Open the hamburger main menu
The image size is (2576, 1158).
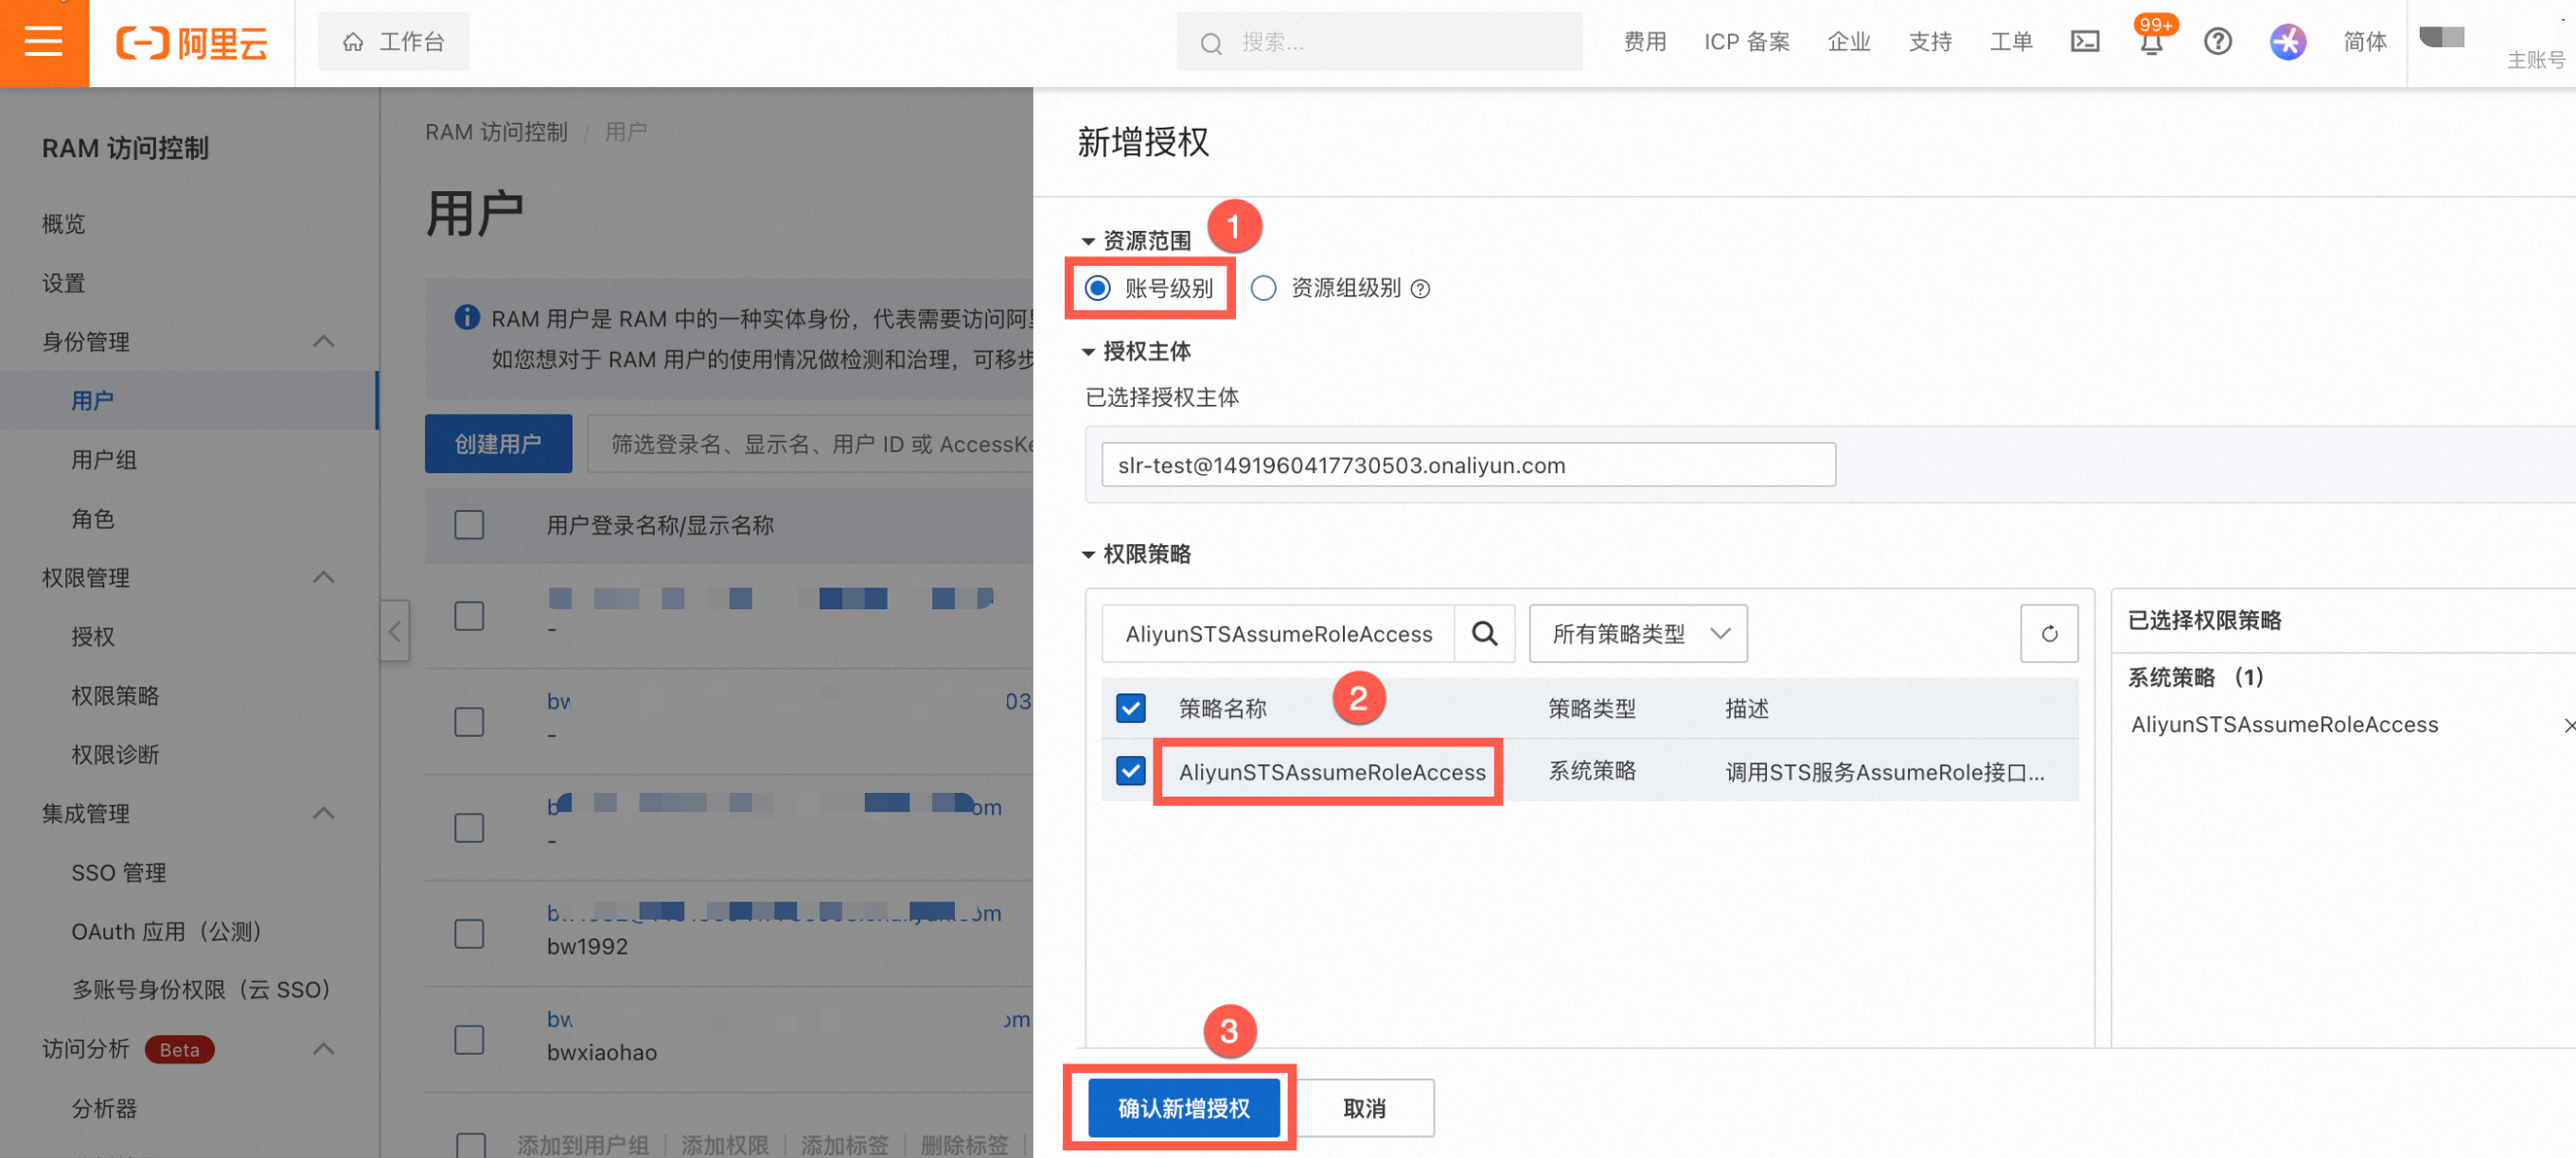coord(44,42)
